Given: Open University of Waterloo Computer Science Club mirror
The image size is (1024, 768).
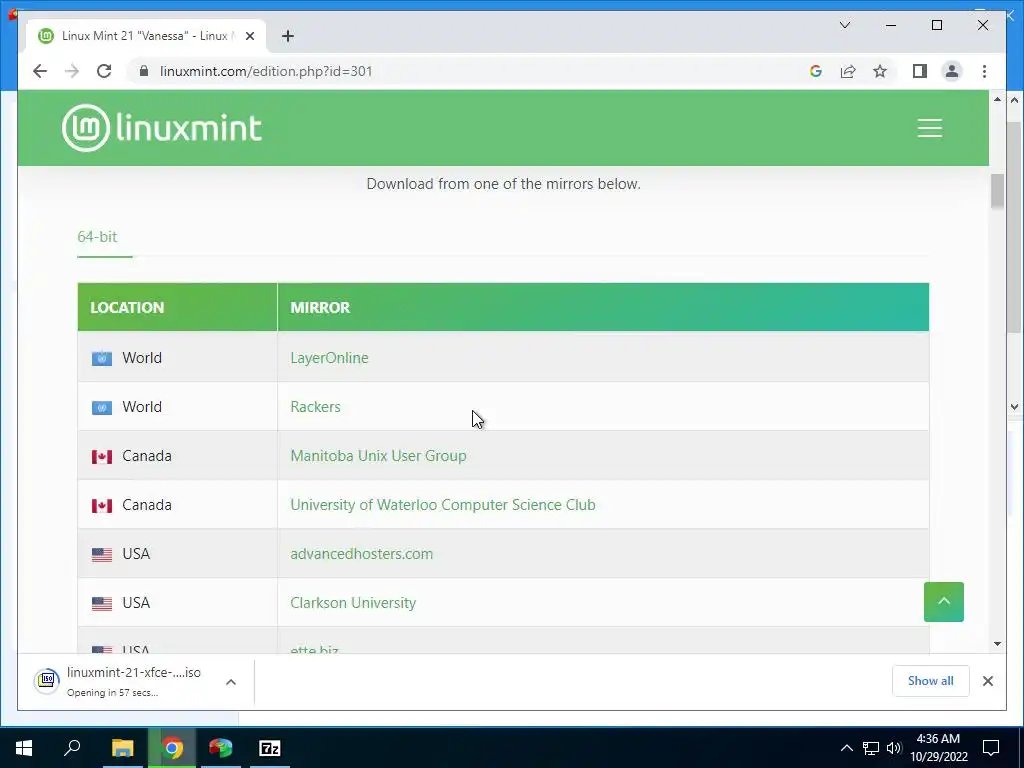Looking at the screenshot, I should (443, 504).
